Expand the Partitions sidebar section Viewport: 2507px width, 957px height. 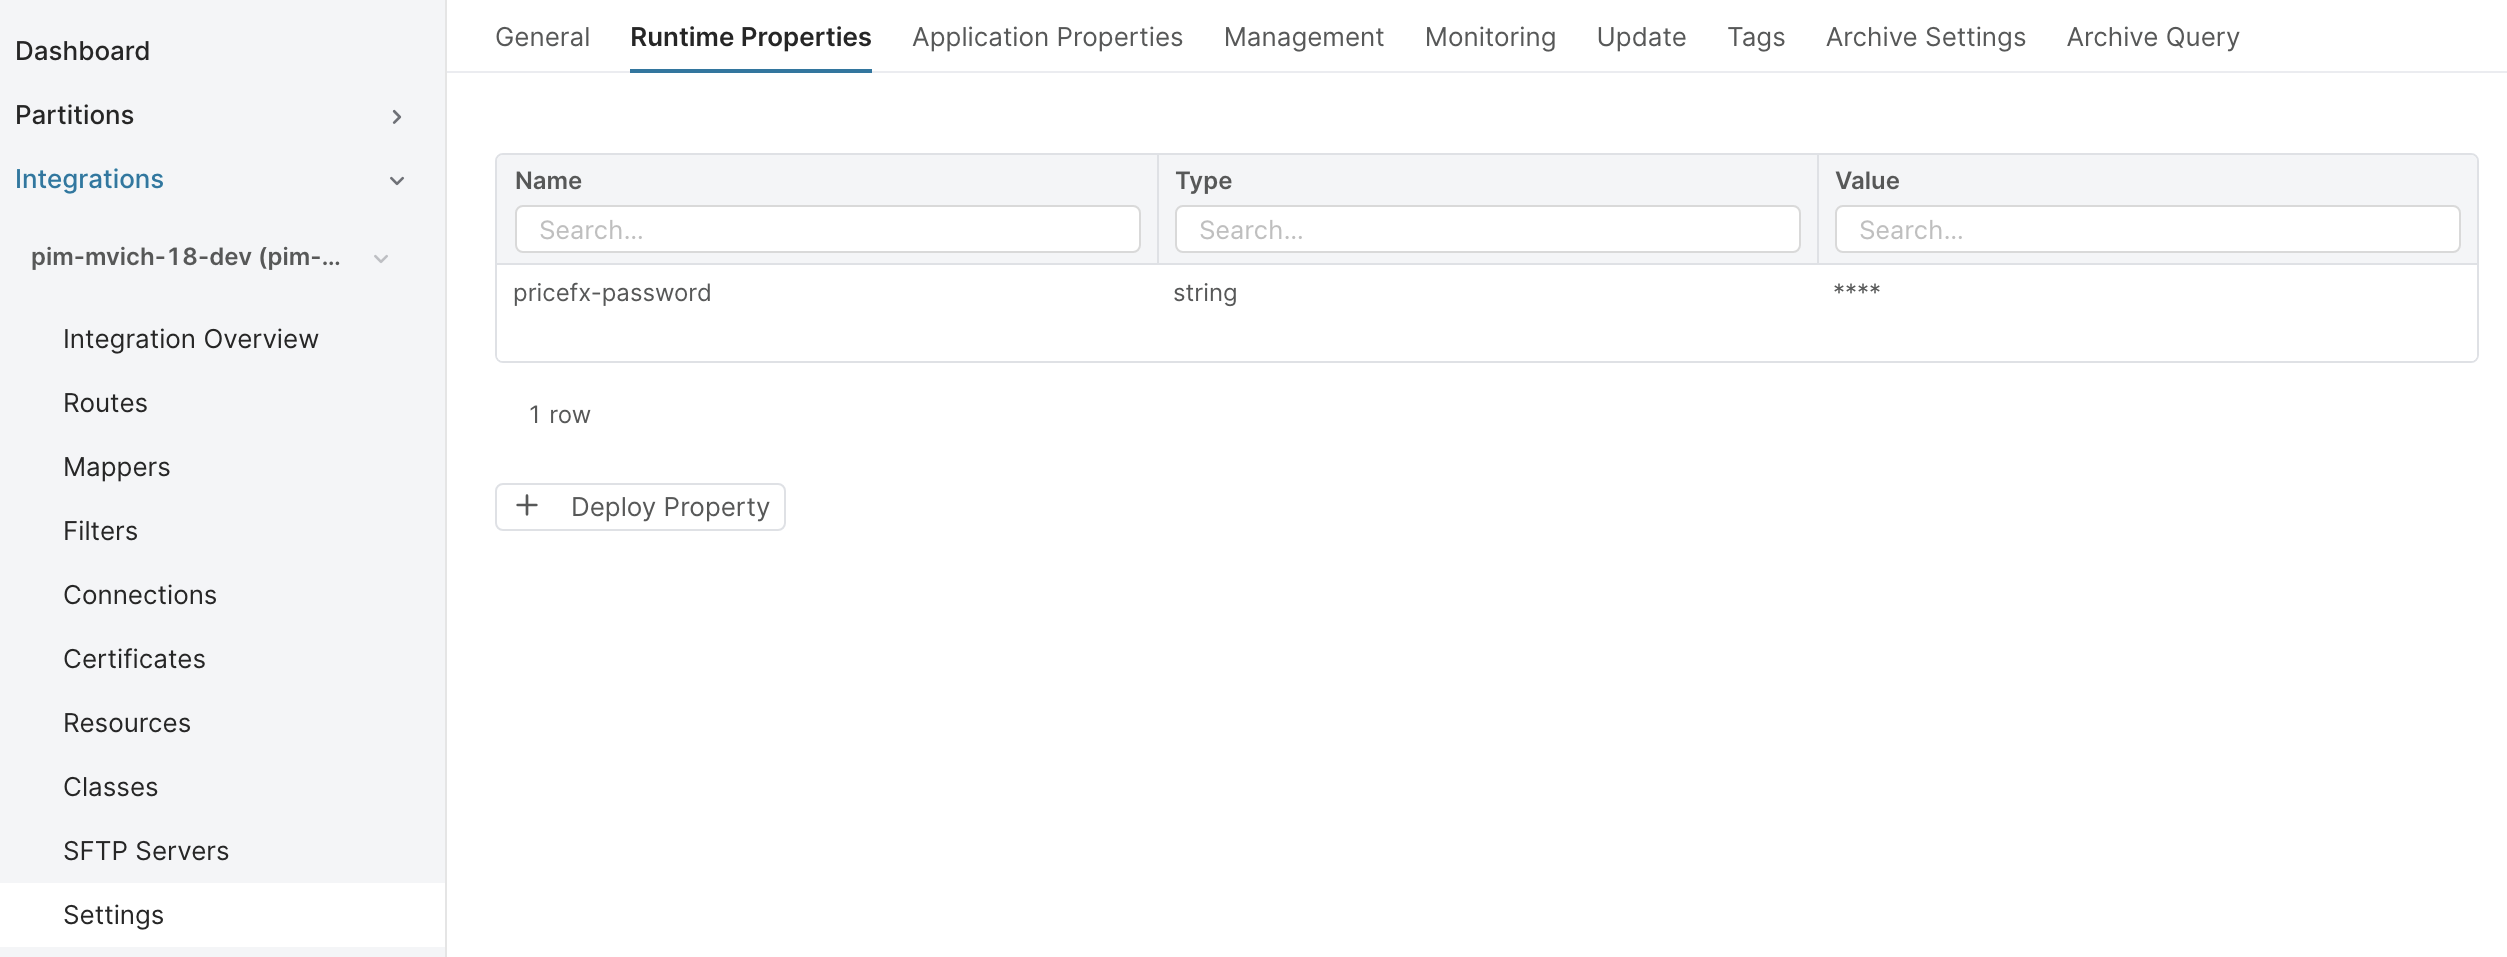pyautogui.click(x=397, y=116)
